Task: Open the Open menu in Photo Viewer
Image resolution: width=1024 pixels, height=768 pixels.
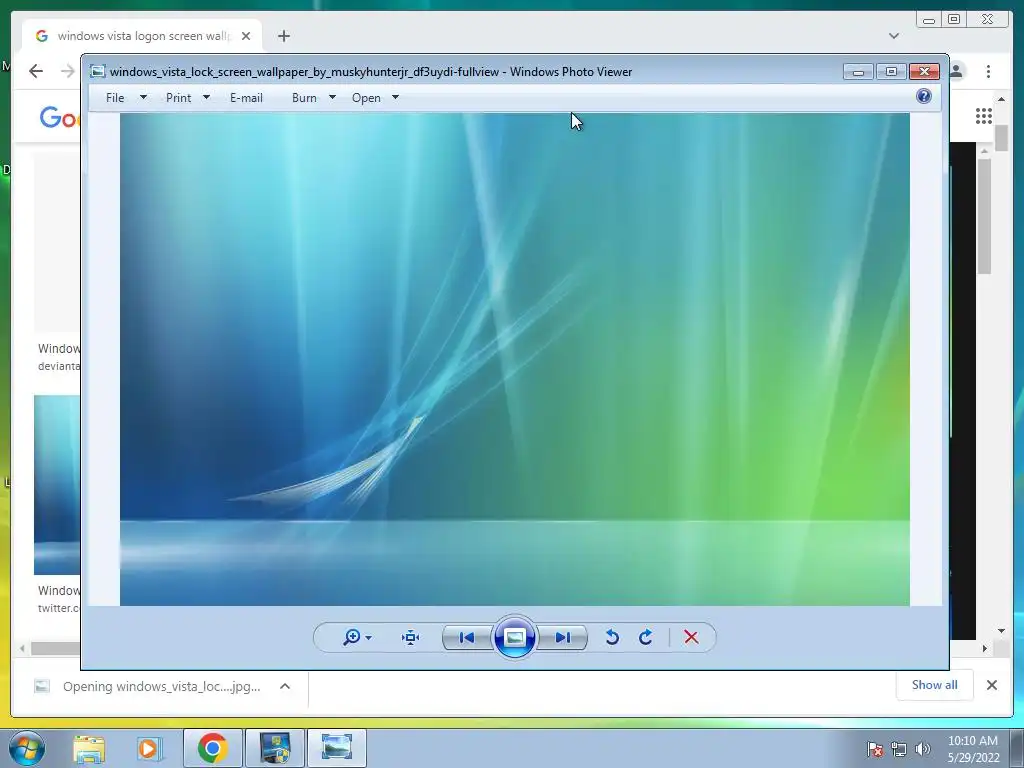Action: pyautogui.click(x=366, y=97)
